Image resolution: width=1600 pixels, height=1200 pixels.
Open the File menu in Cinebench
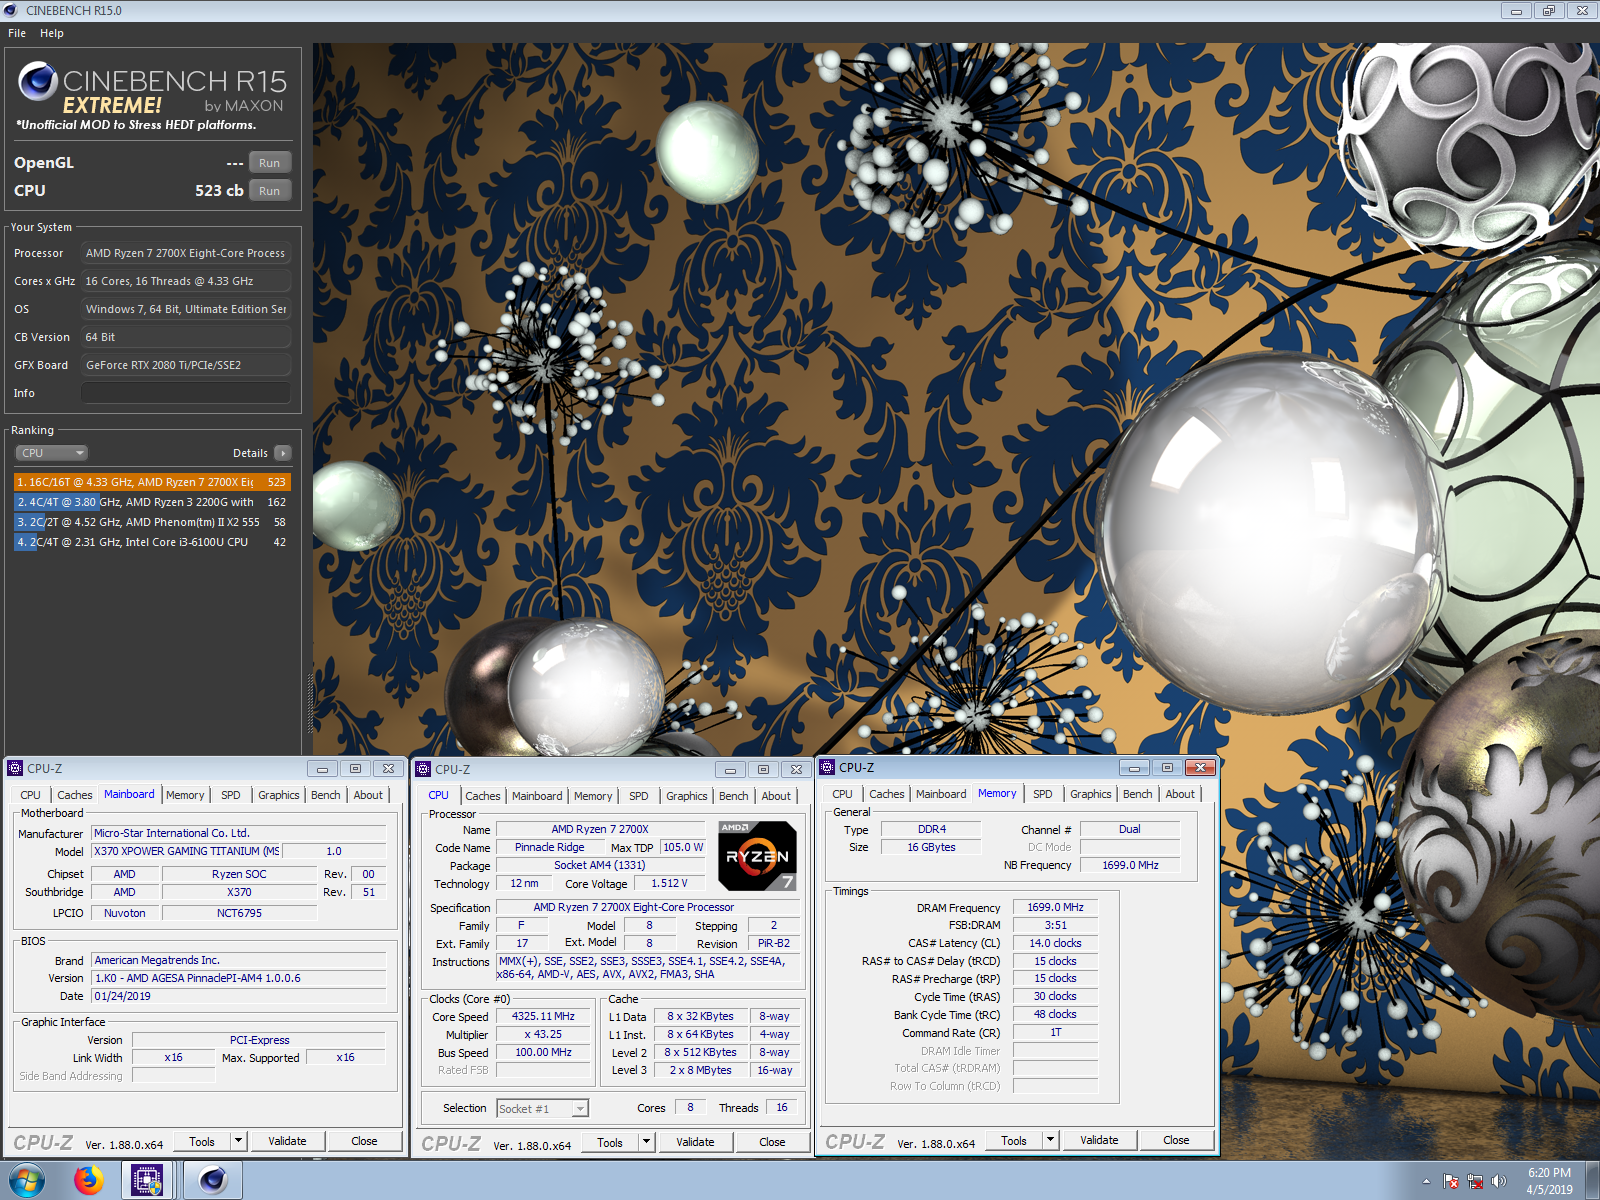[x=17, y=33]
